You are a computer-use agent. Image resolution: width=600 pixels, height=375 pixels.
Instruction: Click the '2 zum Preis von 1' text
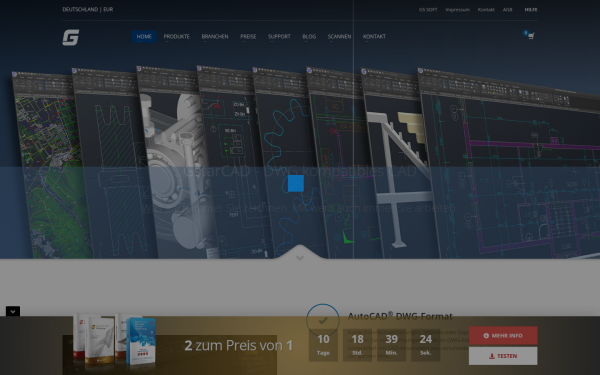[238, 346]
